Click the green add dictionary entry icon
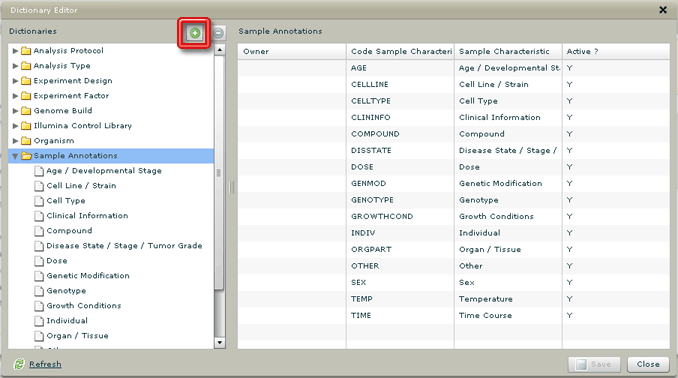 (195, 33)
